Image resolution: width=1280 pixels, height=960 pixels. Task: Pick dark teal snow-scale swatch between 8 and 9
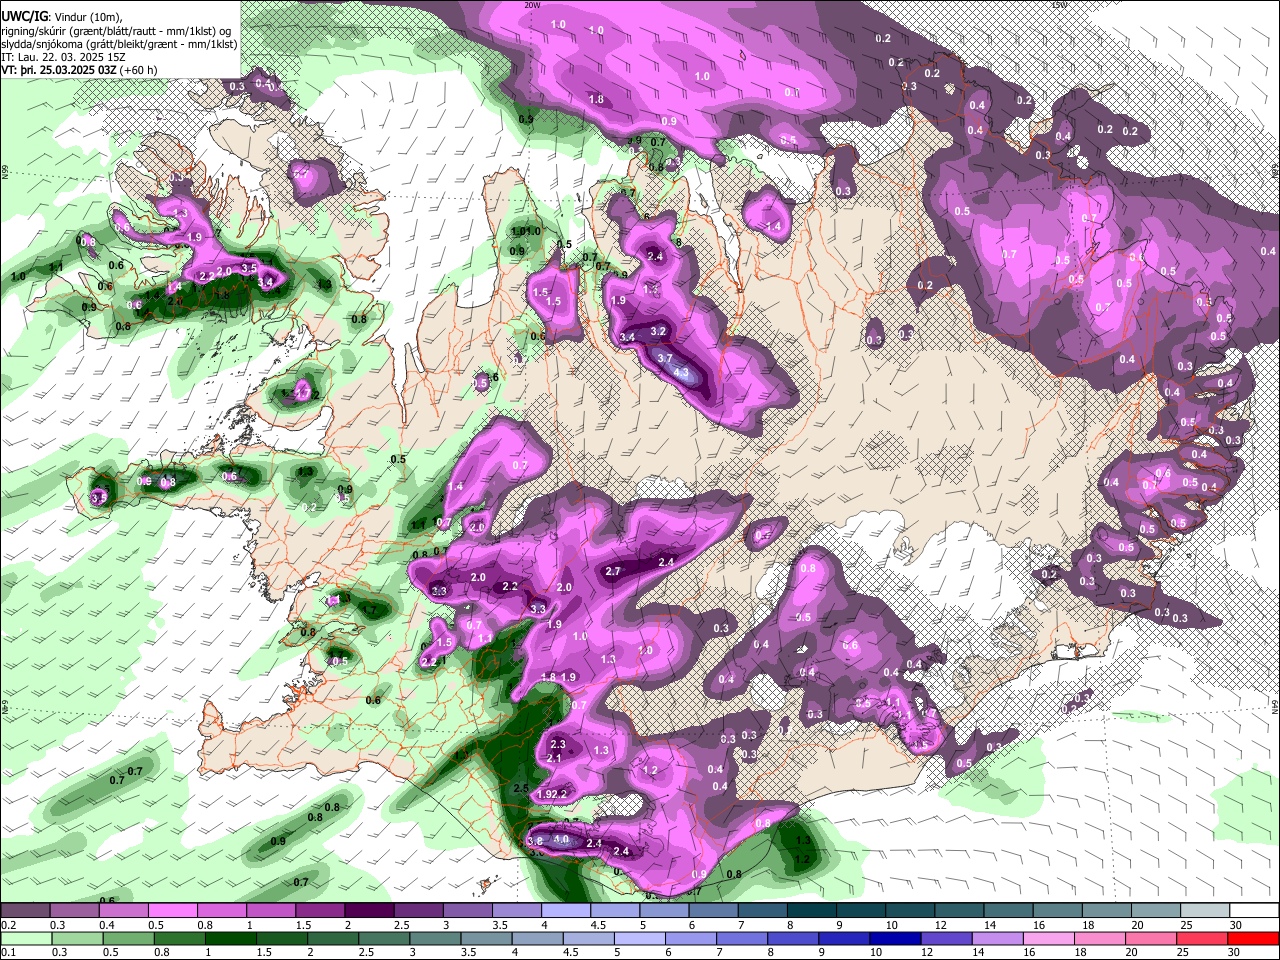tap(812, 911)
